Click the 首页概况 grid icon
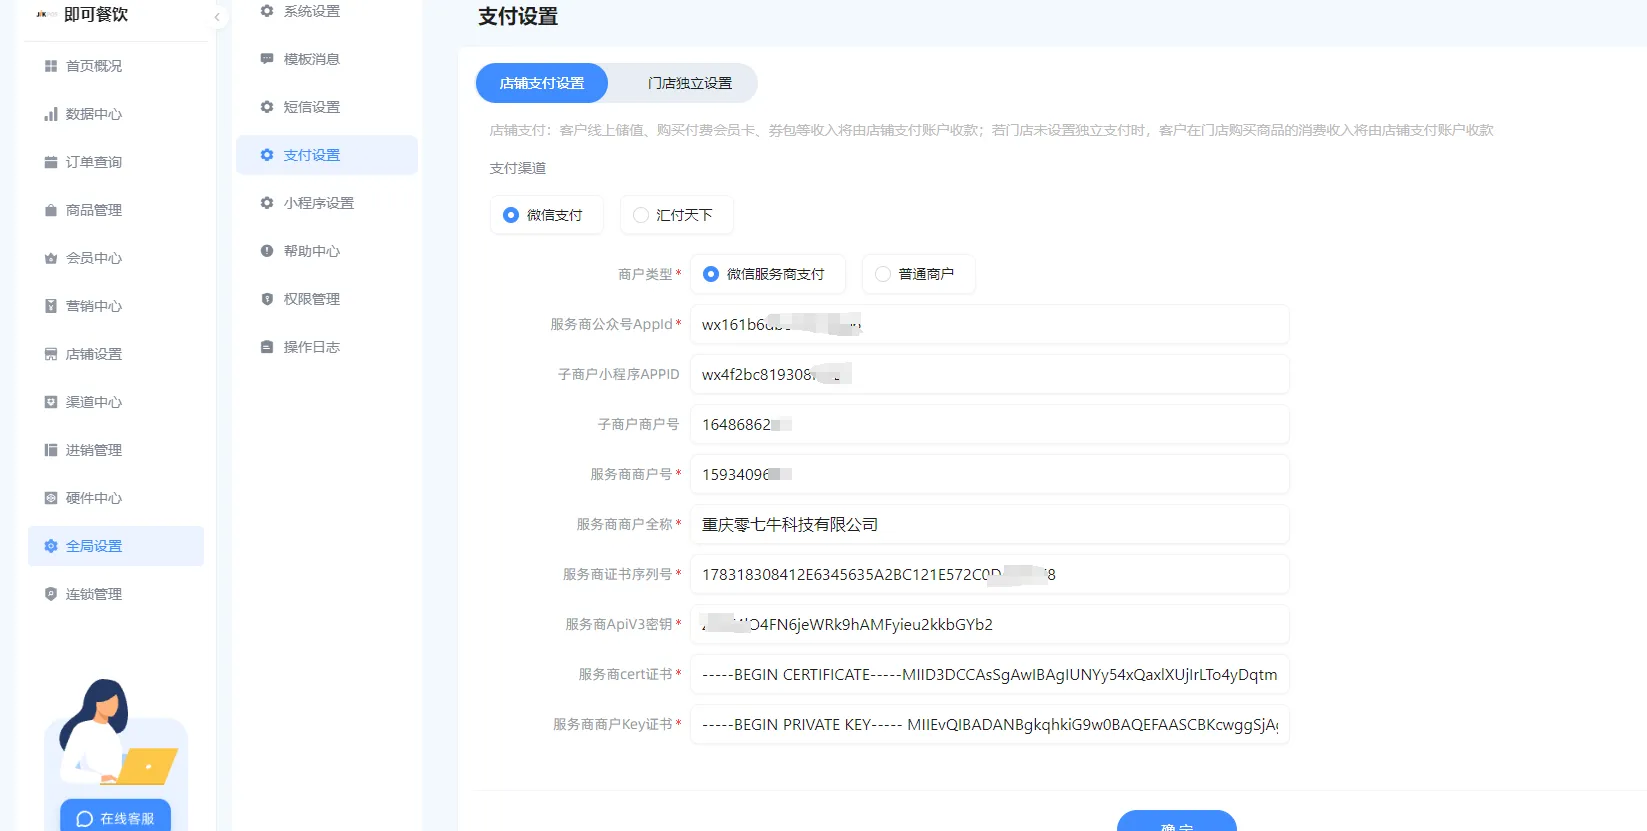This screenshot has width=1647, height=831. coord(51,66)
